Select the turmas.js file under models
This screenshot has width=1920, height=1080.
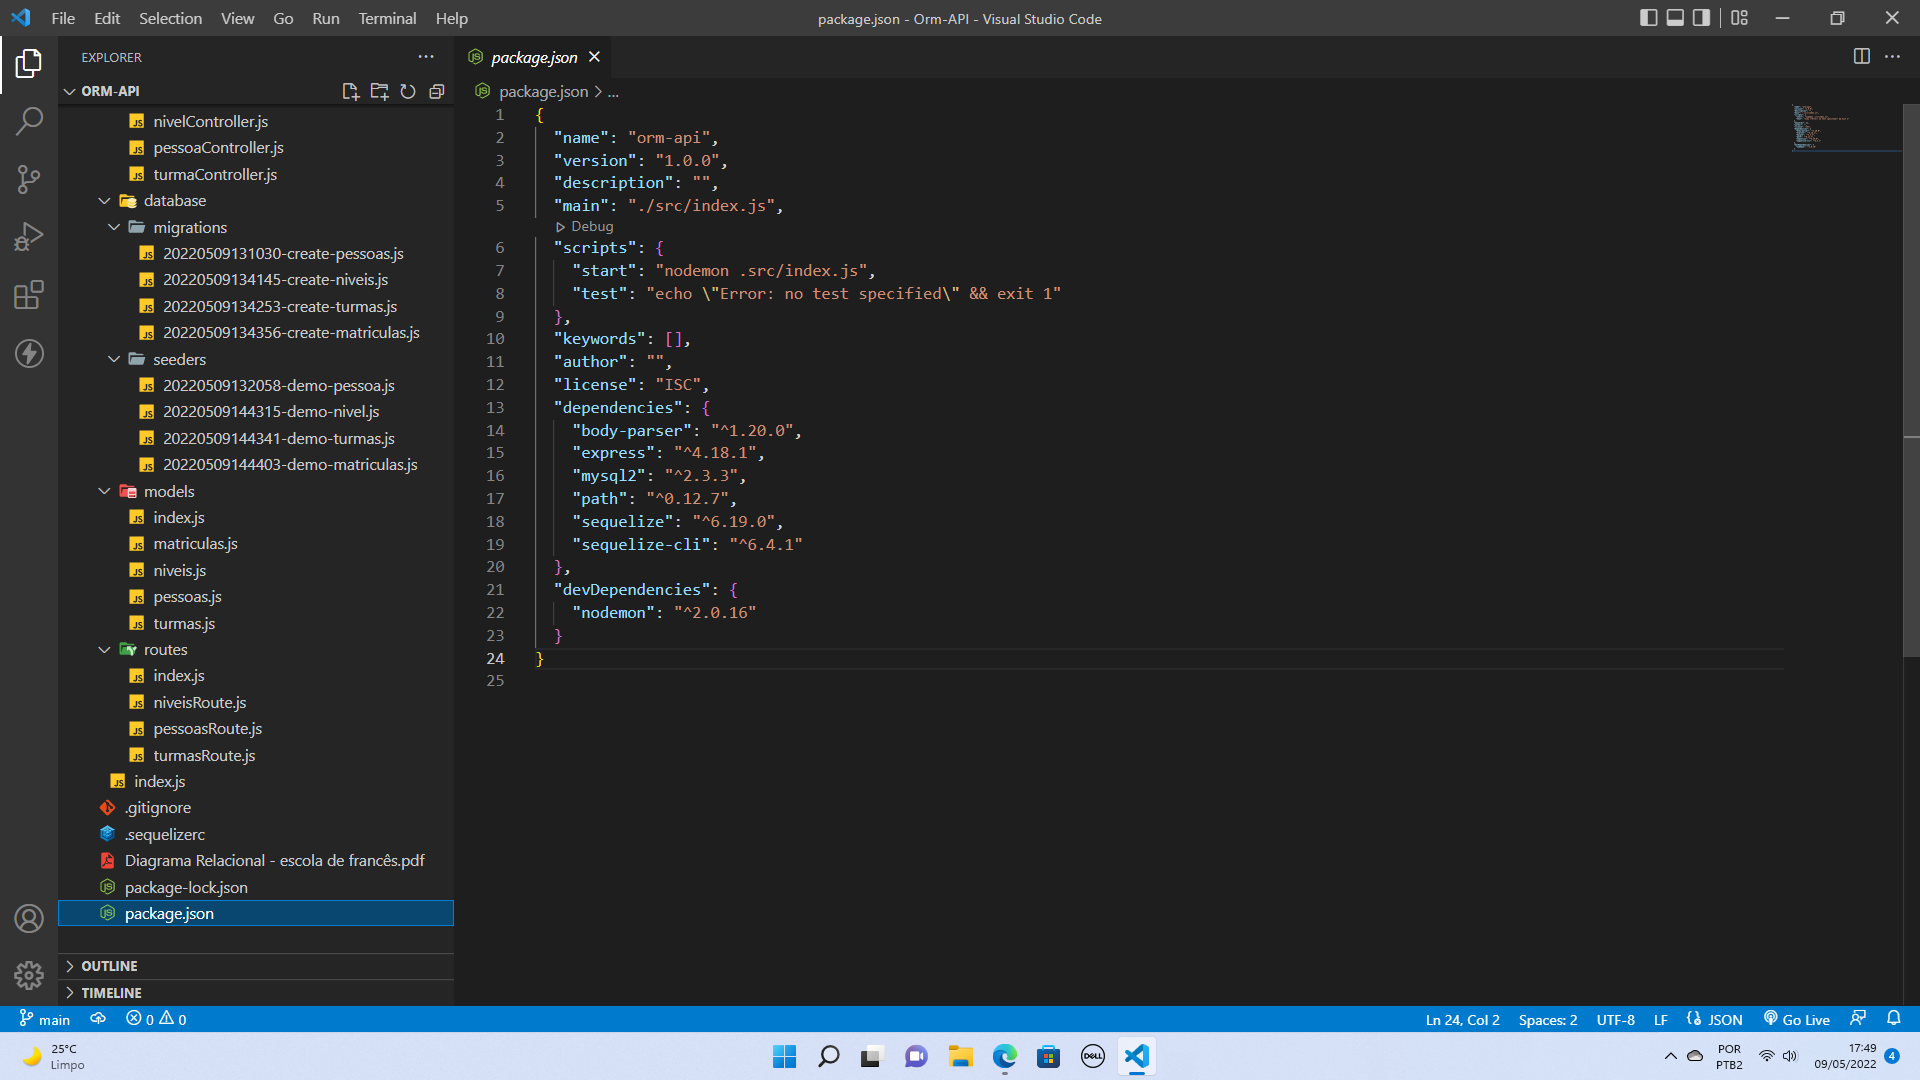pyautogui.click(x=184, y=622)
